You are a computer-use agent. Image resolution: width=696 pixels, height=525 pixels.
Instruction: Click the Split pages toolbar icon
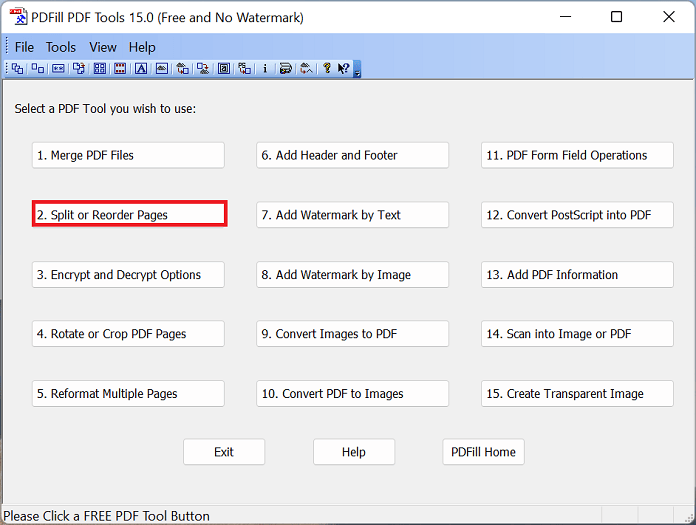tap(38, 69)
